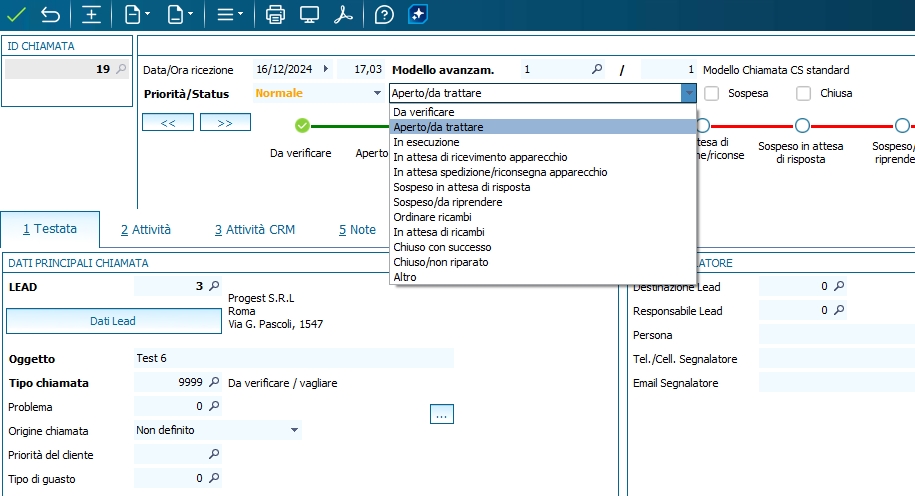915x496 pixels.
Task: Select 'Sospeso/da riprendere' option
Action: (543, 202)
